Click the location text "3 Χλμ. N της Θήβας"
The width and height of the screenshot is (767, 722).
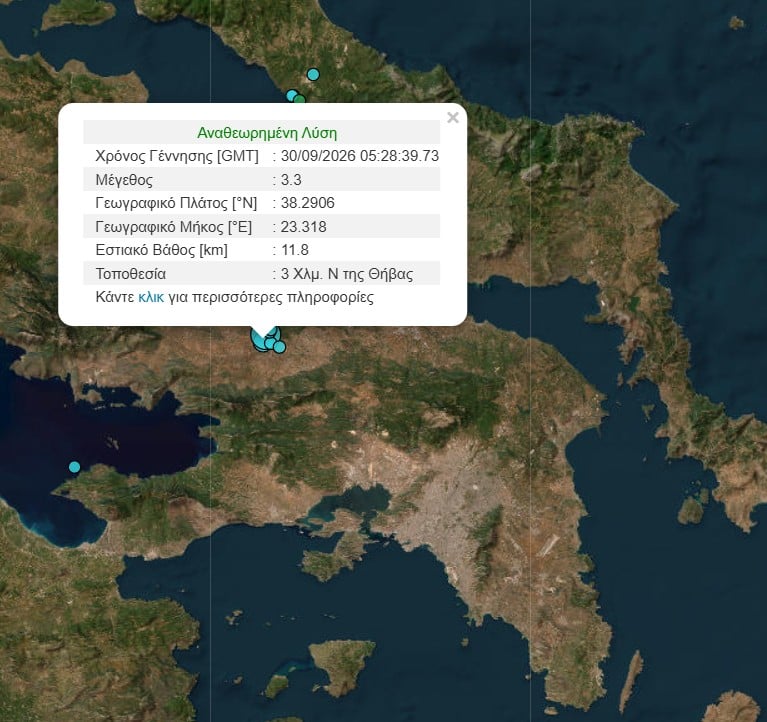[x=347, y=274]
